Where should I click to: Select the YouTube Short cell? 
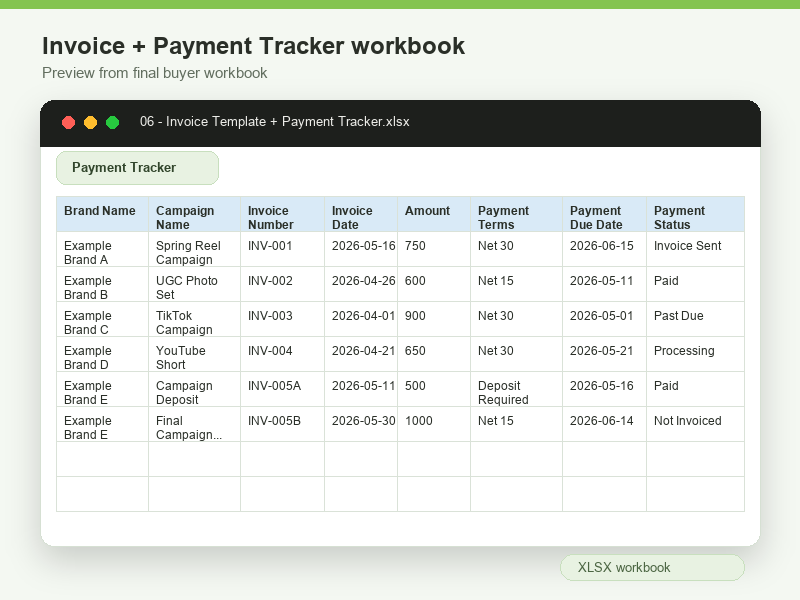pyautogui.click(x=194, y=354)
